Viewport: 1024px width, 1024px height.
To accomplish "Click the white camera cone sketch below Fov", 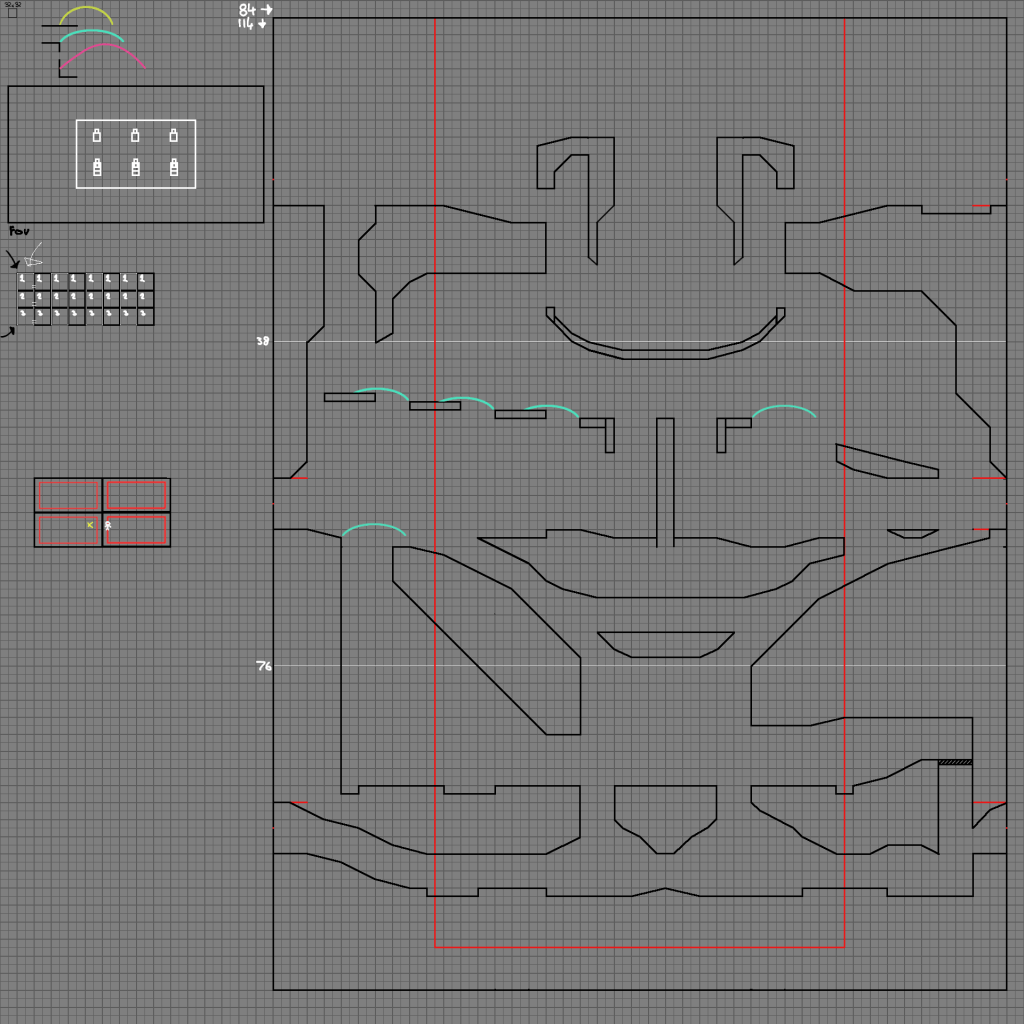I will pyautogui.click(x=34, y=255).
